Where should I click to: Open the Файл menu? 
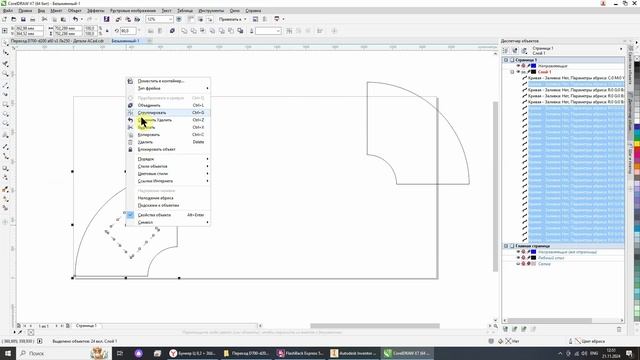pos(8,11)
